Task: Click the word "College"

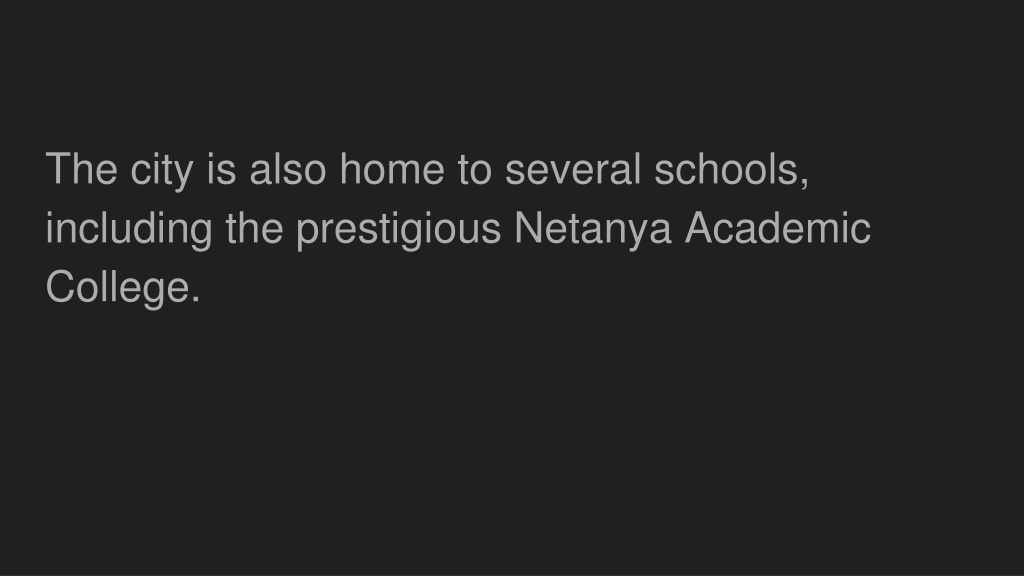Action: (x=118, y=289)
